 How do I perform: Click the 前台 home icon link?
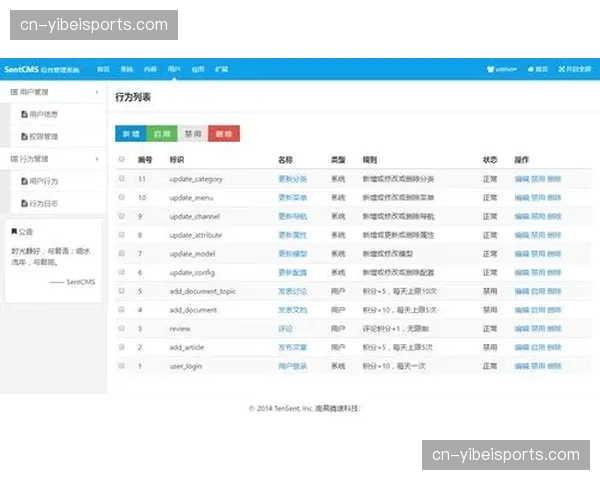[538, 69]
